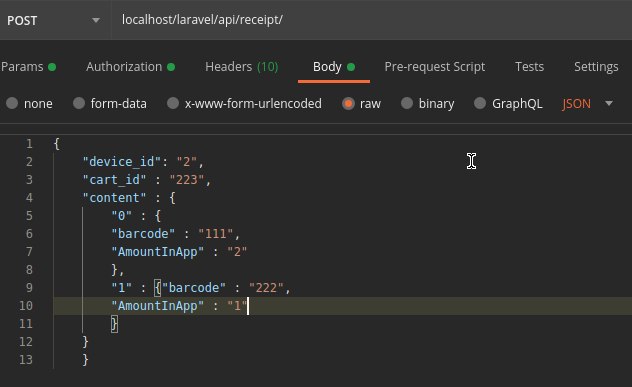This screenshot has height=387, width=632.
Task: Click the "111" barcode value
Action: pos(216,233)
